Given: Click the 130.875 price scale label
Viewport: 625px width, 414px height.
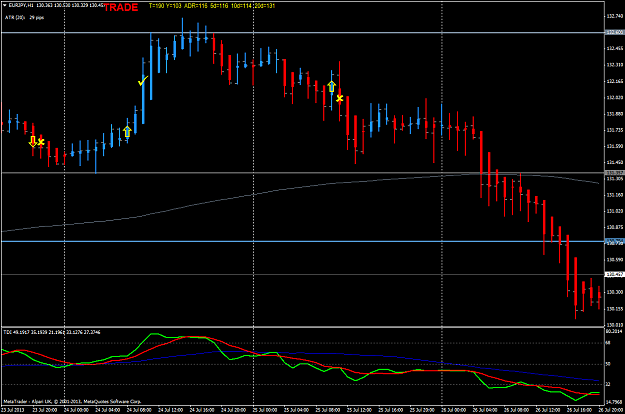Looking at the screenshot, I should (615, 227).
